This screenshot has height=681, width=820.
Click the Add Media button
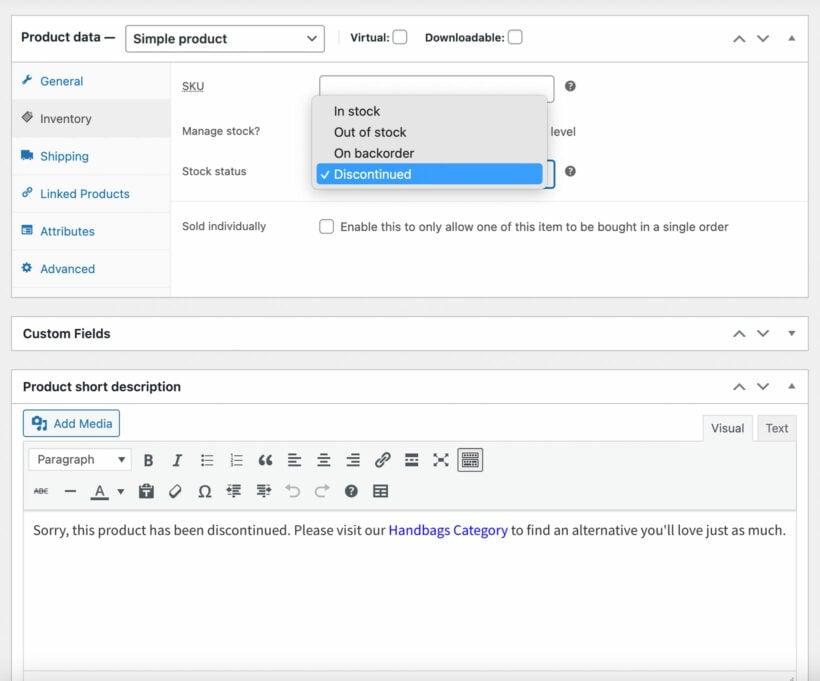pos(71,423)
